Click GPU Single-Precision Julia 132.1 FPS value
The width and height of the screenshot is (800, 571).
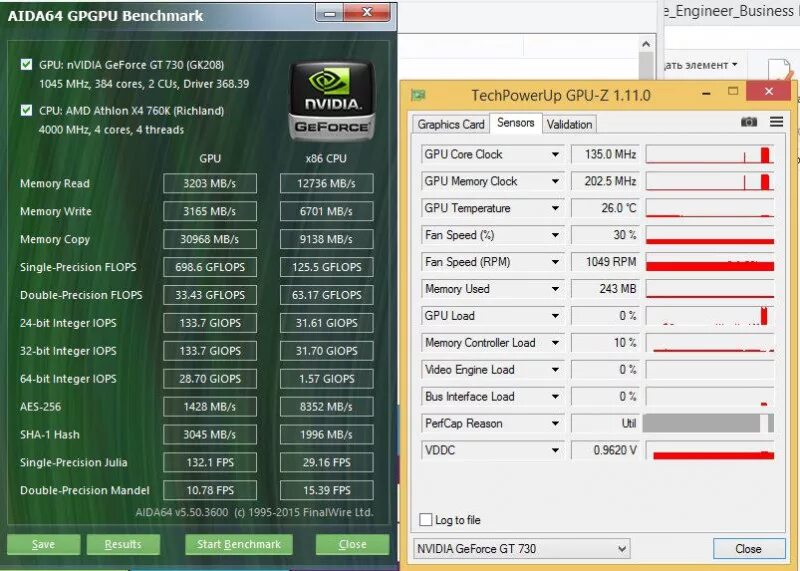[x=210, y=462]
